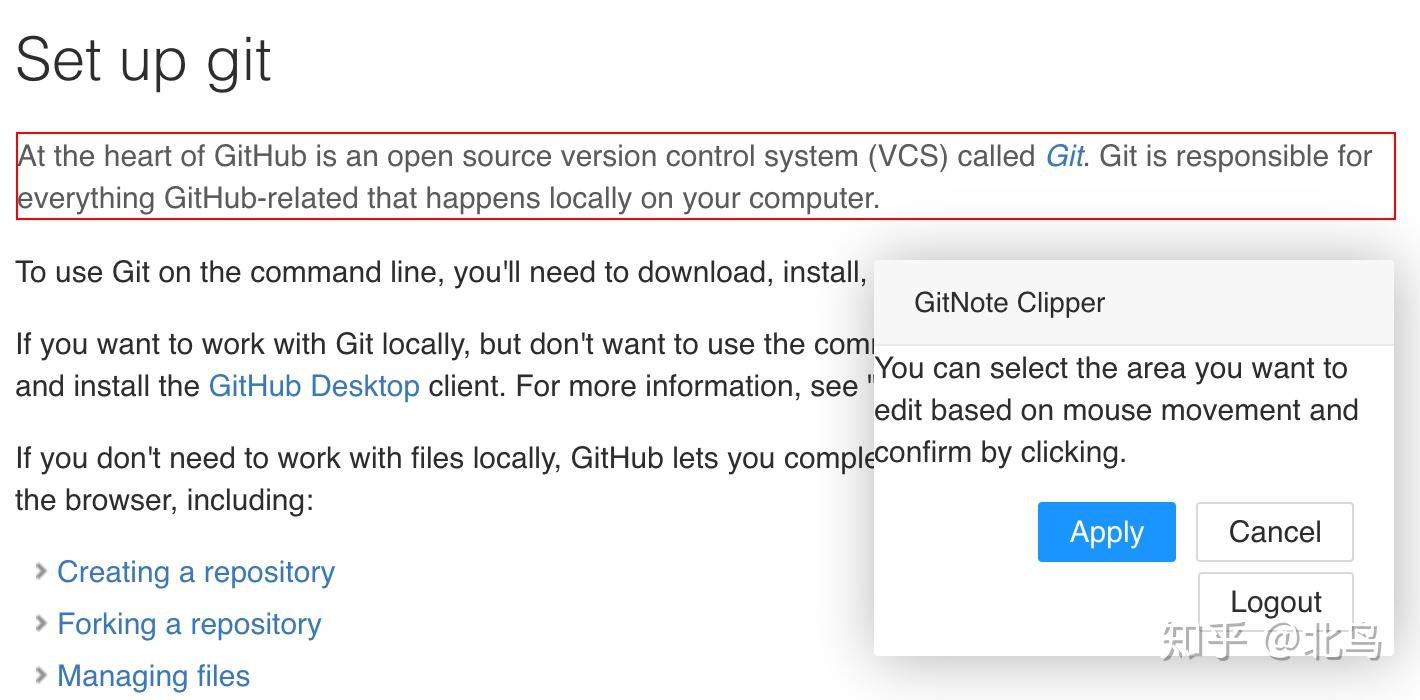Viewport: 1420px width, 700px height.
Task: Select the paragraph starting To use Git
Action: click(440, 272)
